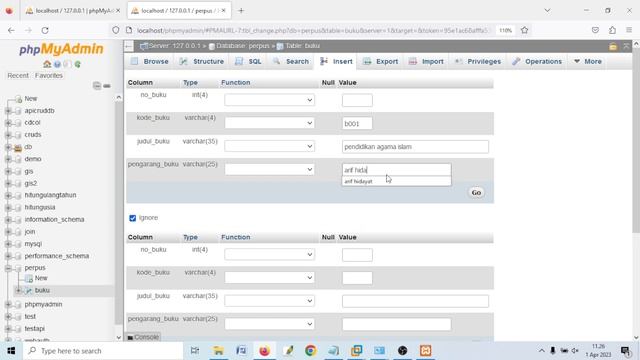
Task: Click the Windows Start button
Action: [x=11, y=351]
